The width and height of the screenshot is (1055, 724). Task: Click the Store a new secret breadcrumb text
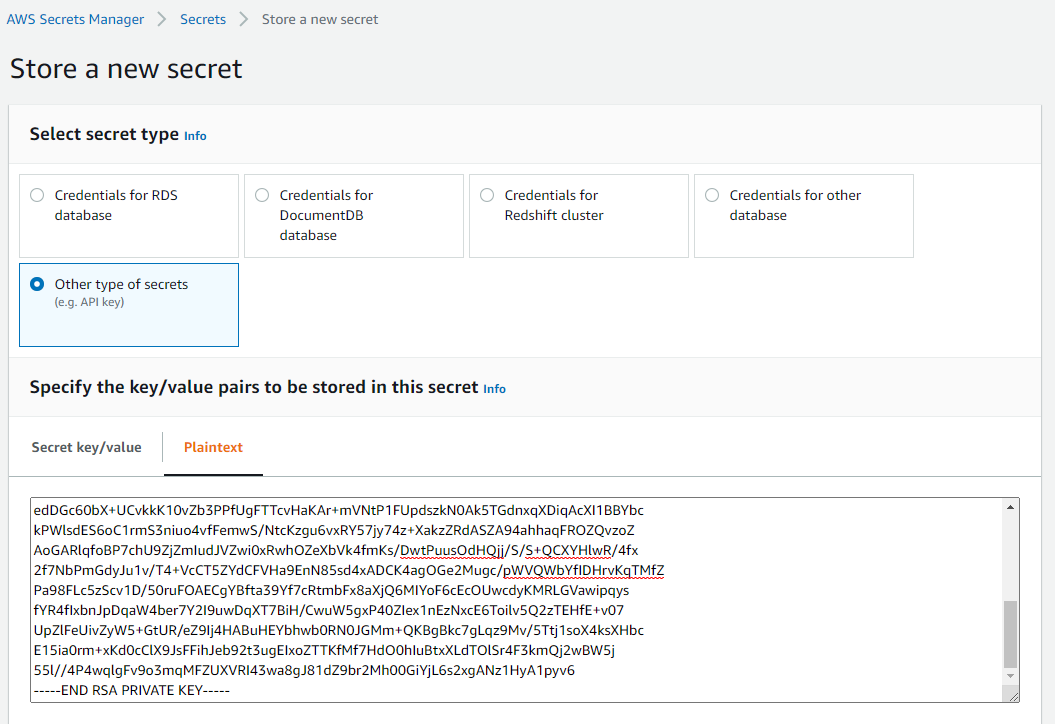pyautogui.click(x=320, y=20)
